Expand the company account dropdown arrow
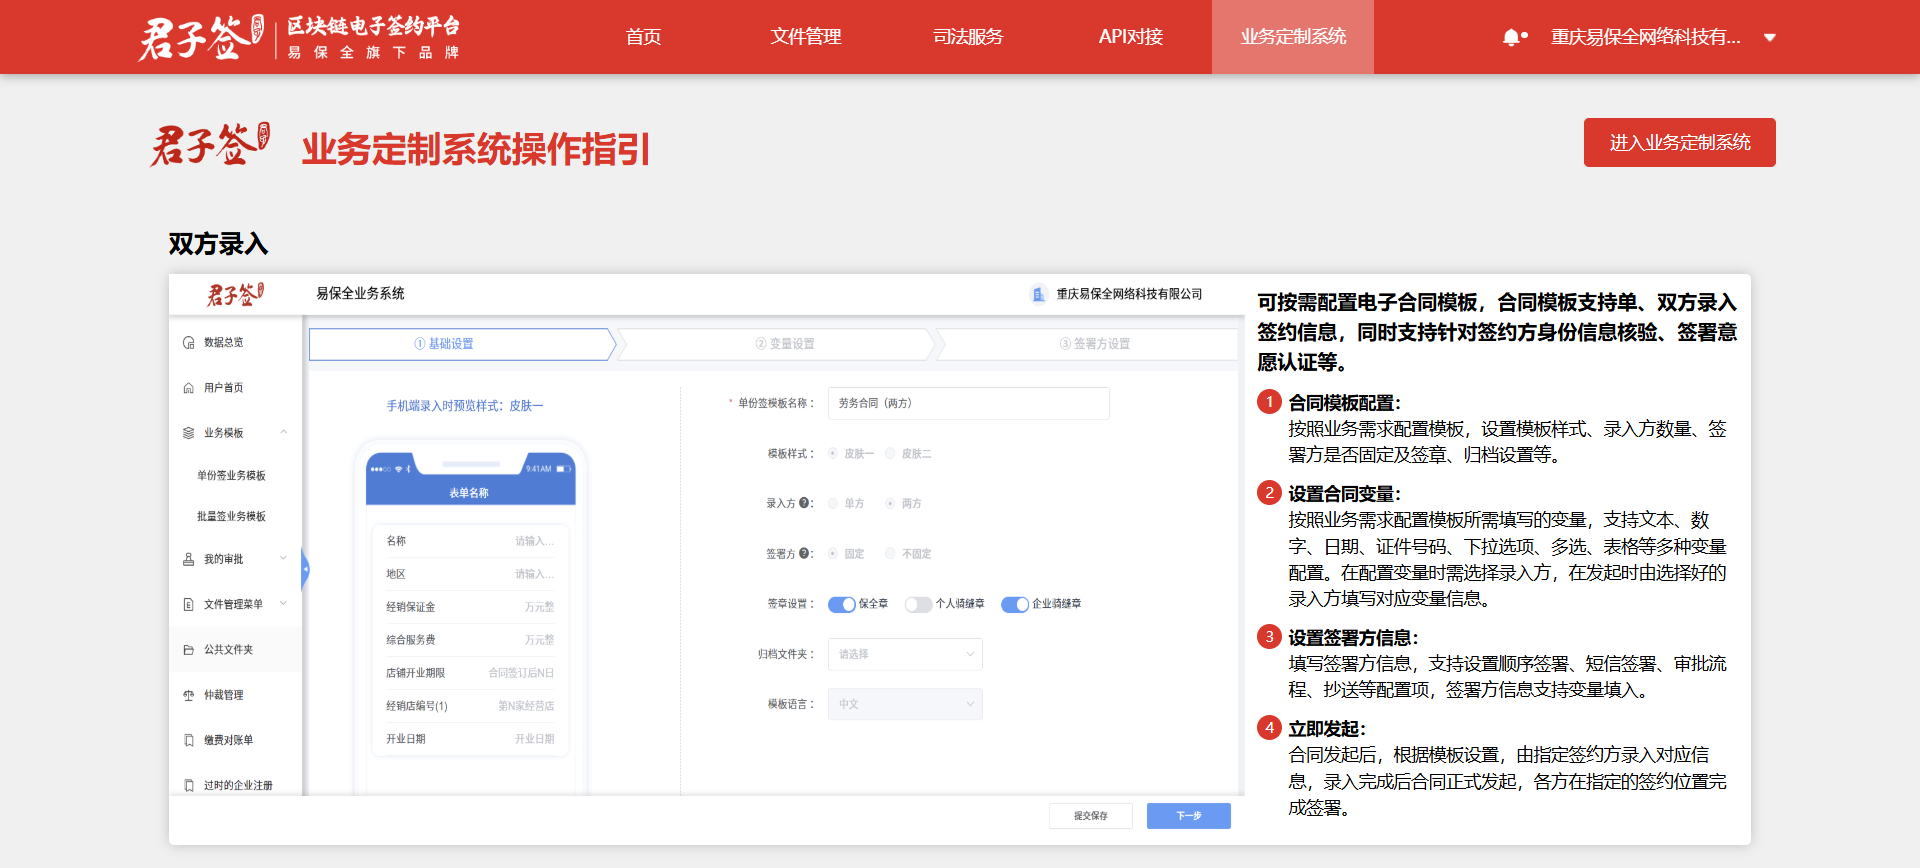Screen dimensions: 1920x868 [1770, 38]
